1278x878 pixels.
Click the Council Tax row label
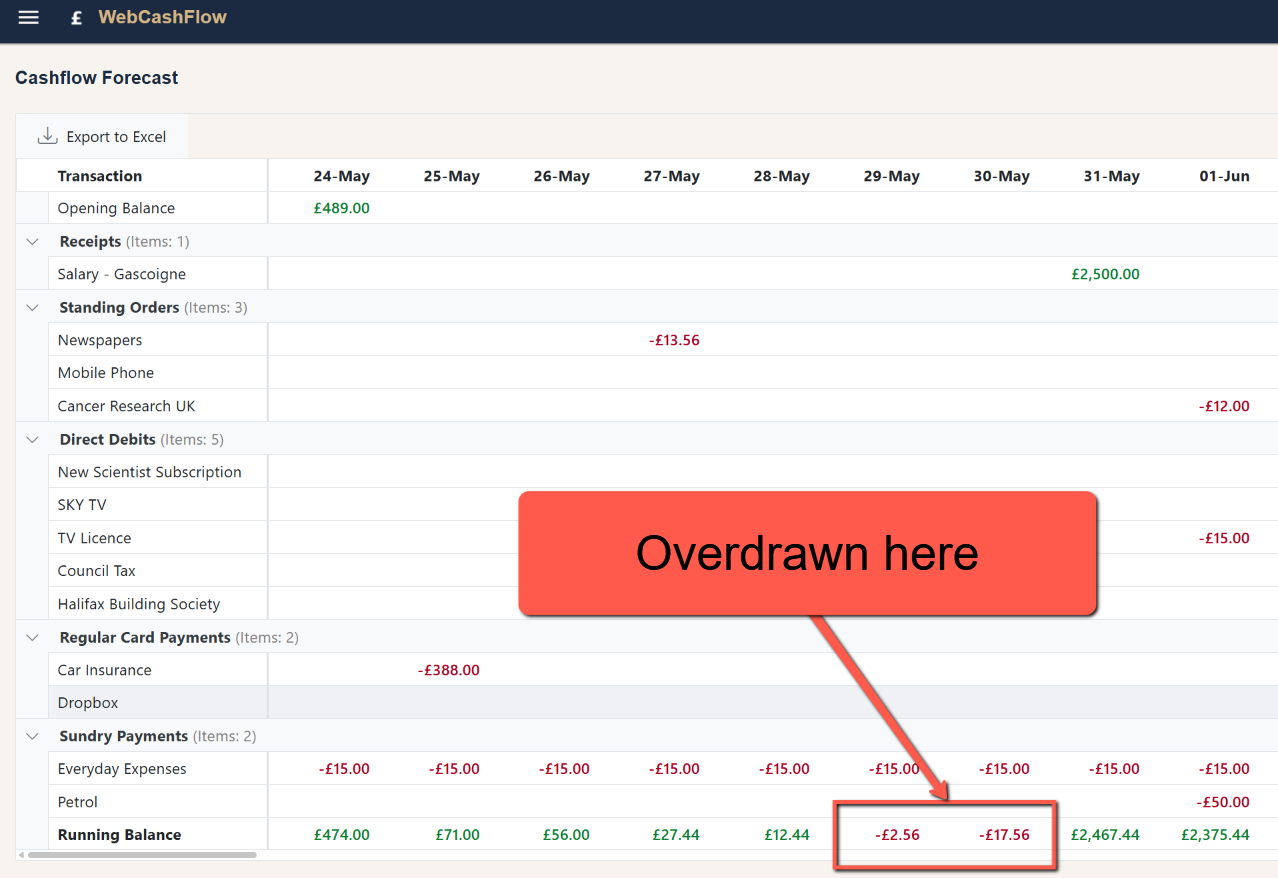97,571
